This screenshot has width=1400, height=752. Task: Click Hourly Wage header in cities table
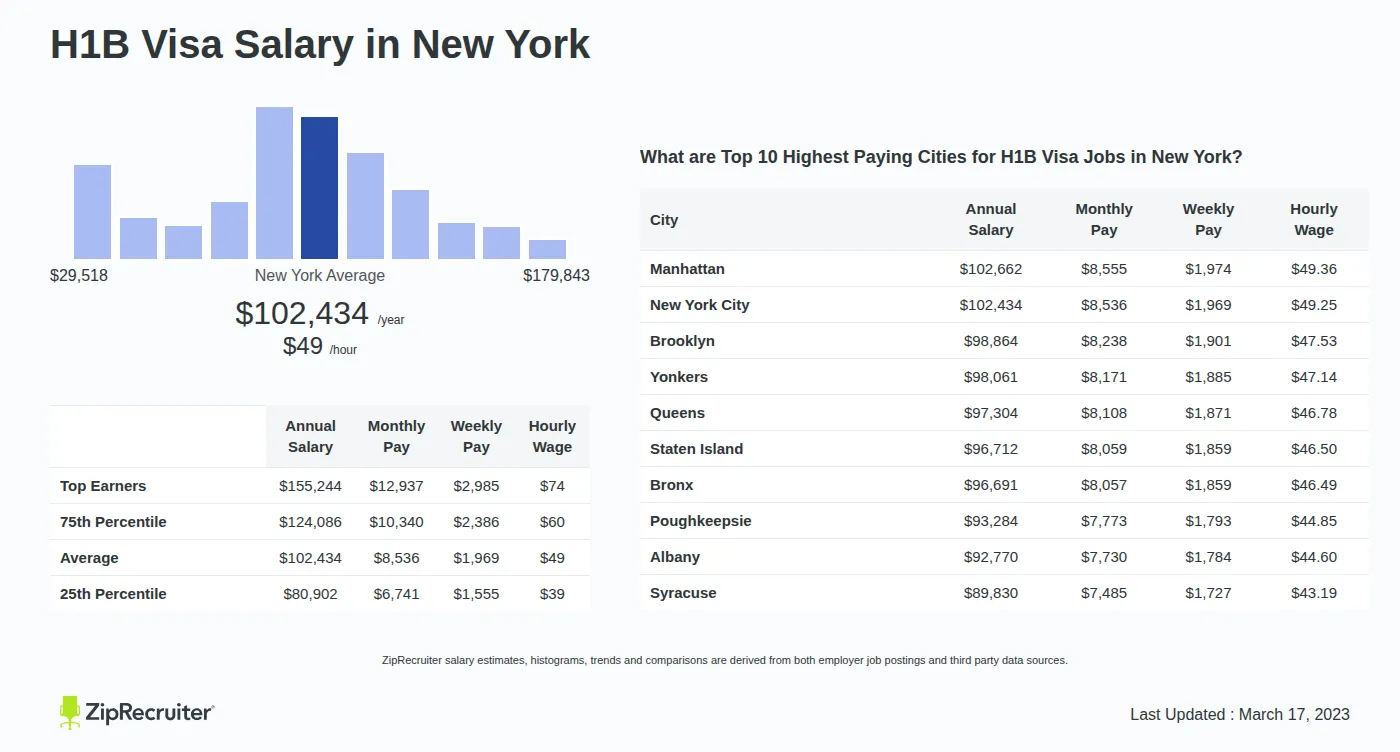pos(1313,220)
